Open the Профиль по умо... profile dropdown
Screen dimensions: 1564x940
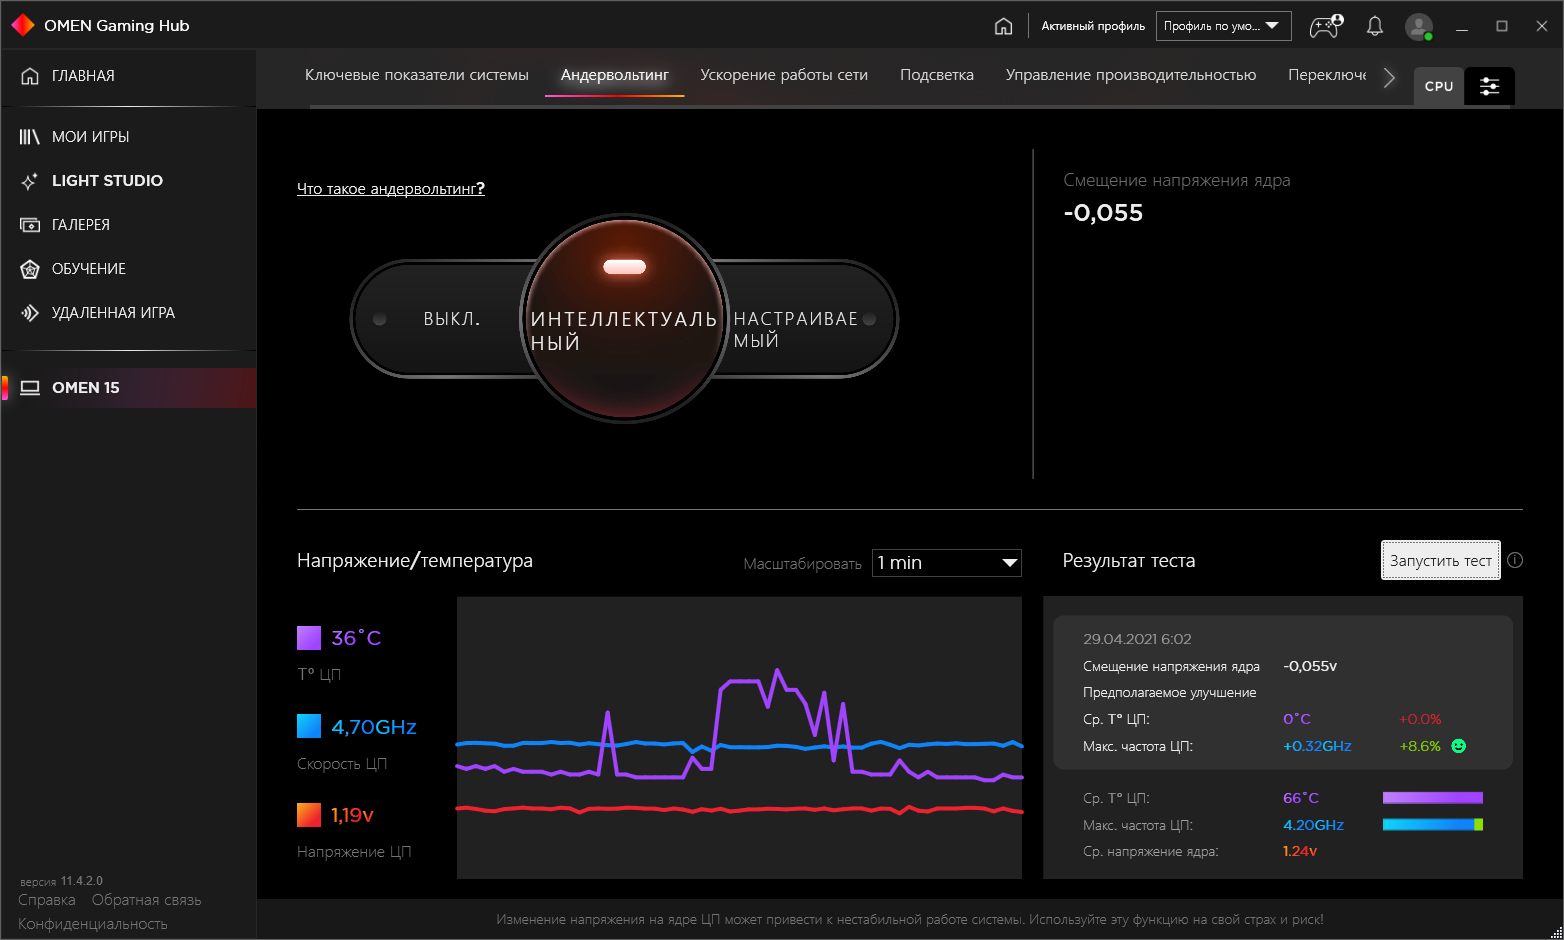pyautogui.click(x=1223, y=26)
